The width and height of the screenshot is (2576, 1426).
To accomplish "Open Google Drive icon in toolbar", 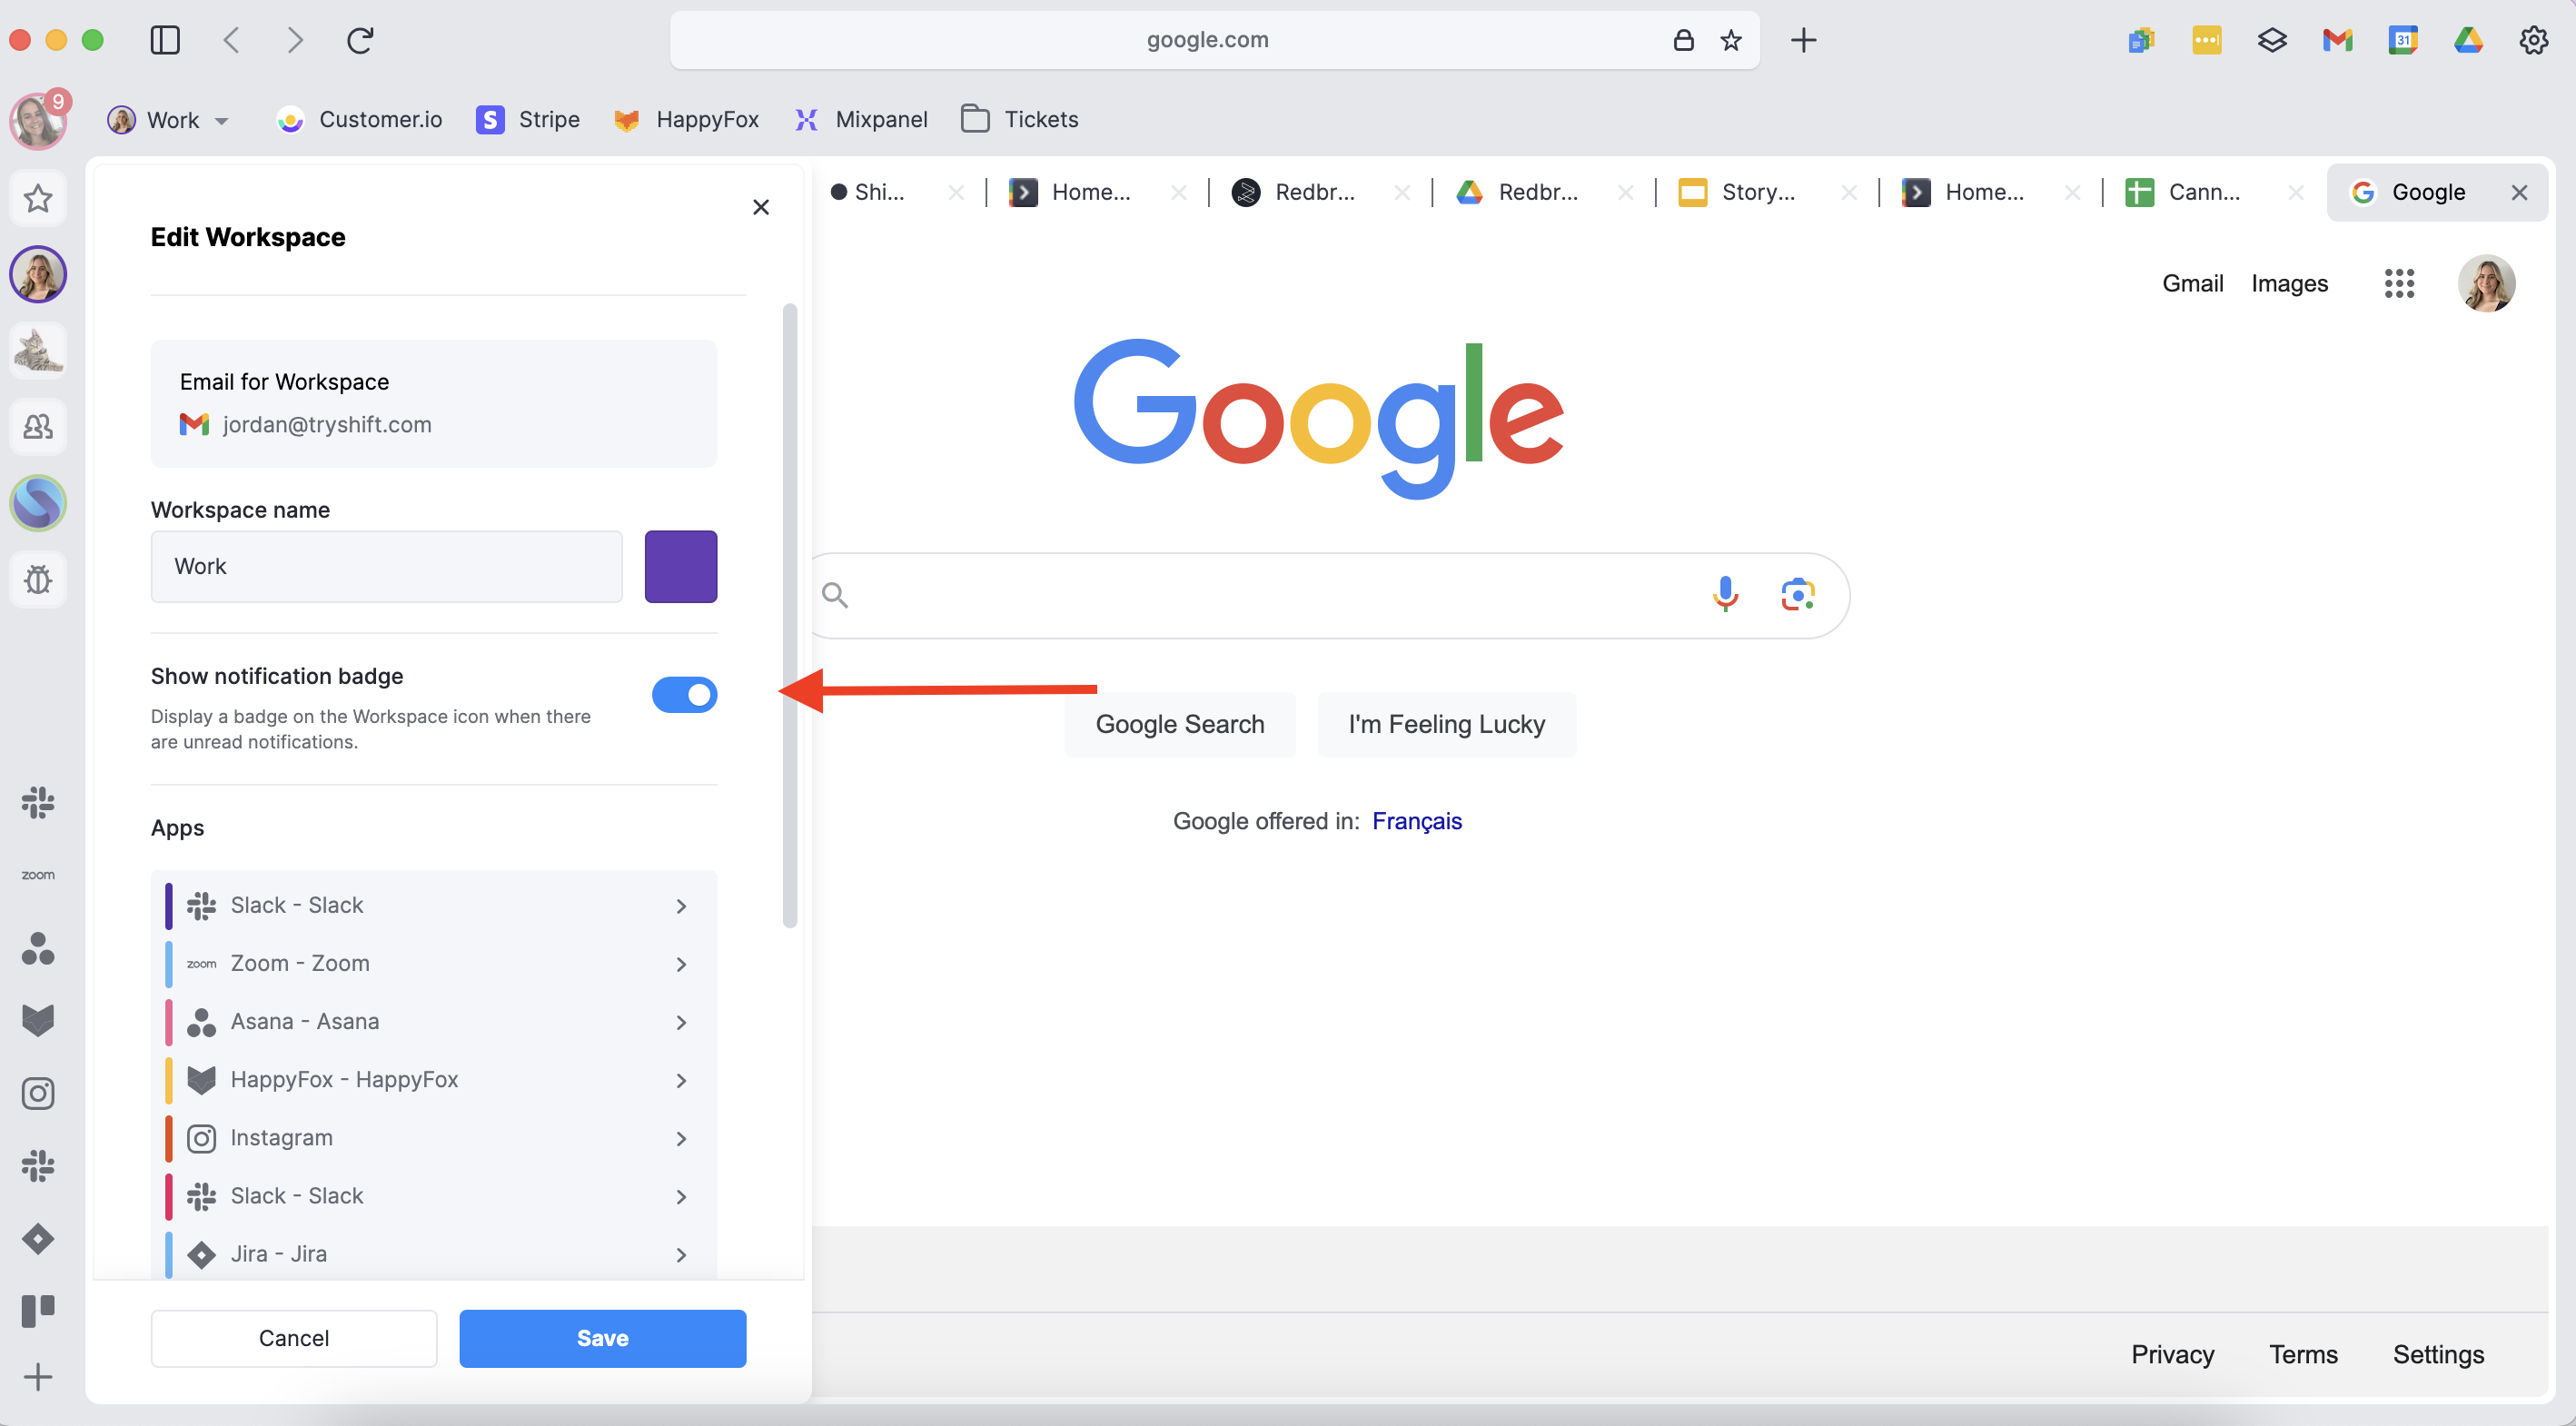I will pyautogui.click(x=2468, y=40).
